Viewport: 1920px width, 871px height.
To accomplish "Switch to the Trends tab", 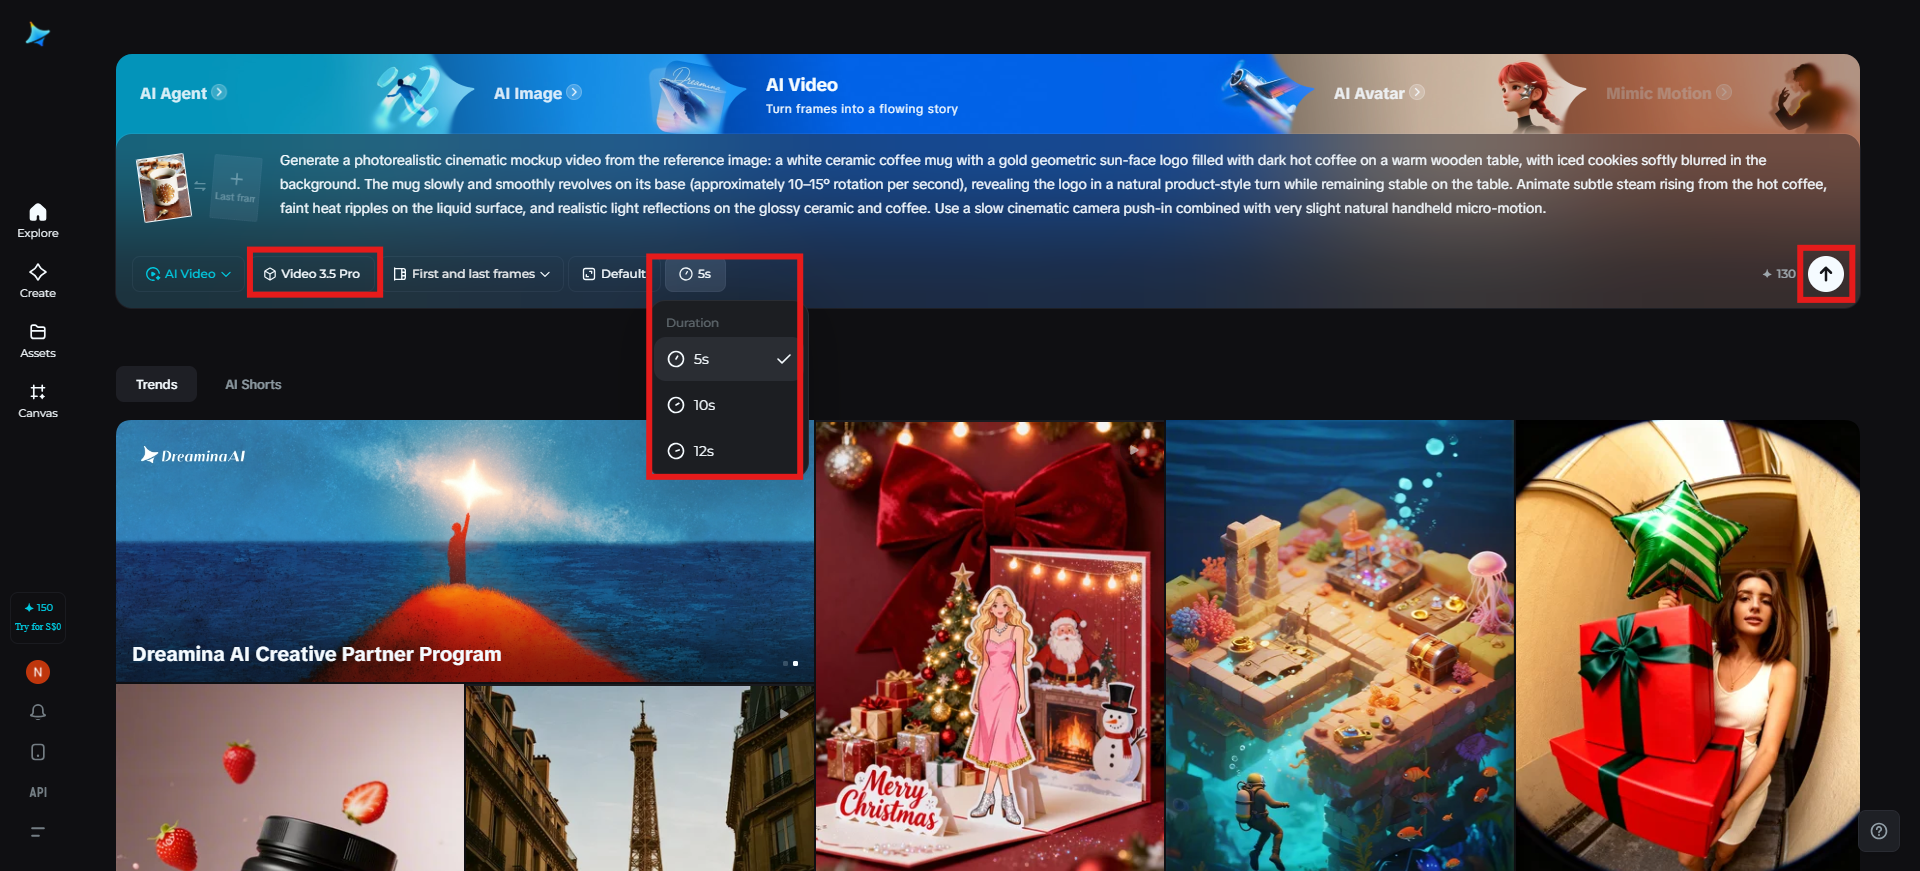I will click(157, 384).
